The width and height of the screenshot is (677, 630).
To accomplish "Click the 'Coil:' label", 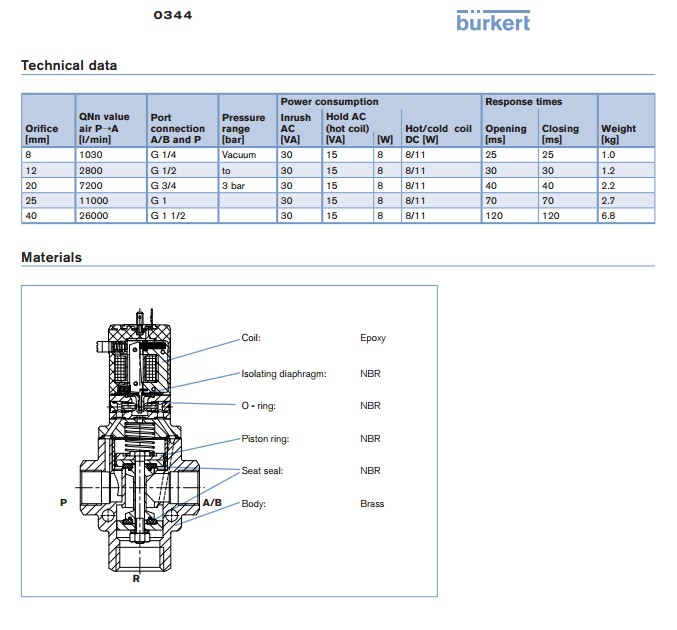I will pyautogui.click(x=251, y=338).
